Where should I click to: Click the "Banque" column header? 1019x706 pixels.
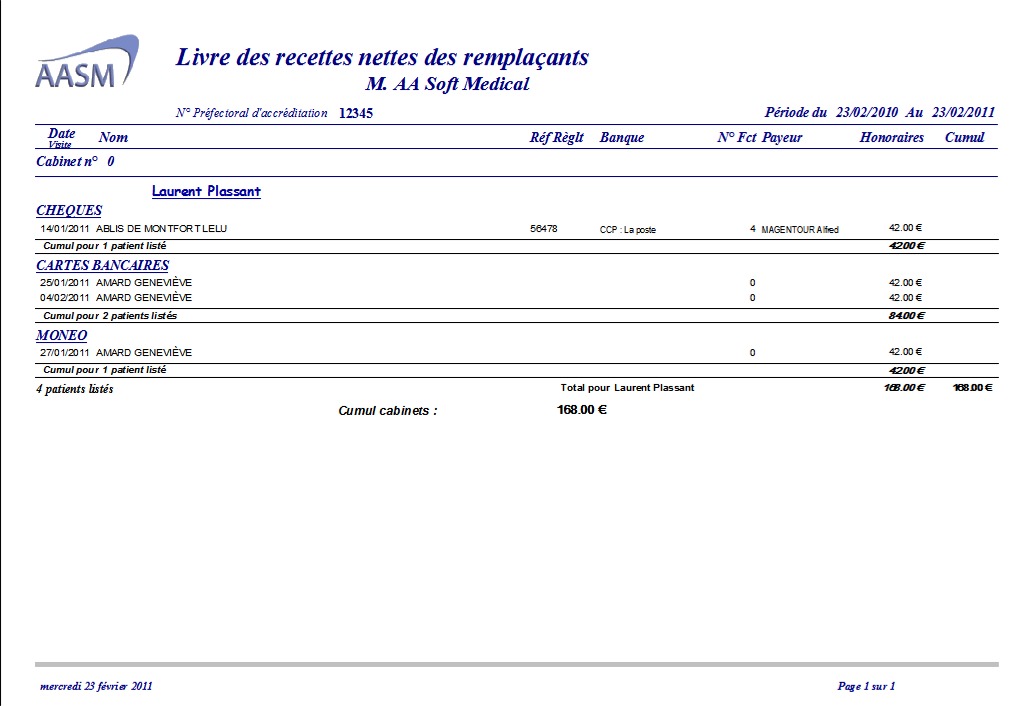point(622,137)
